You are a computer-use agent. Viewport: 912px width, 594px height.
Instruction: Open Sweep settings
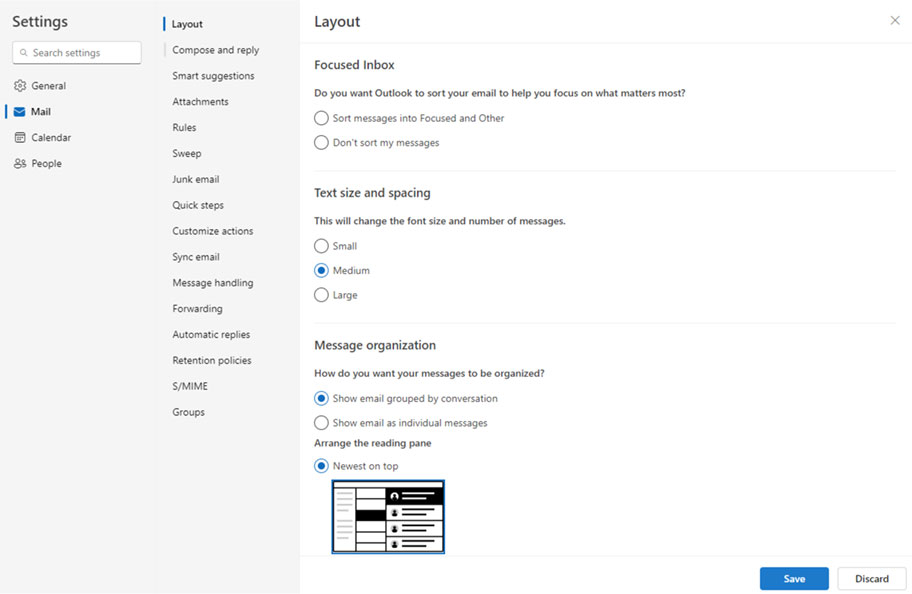186,154
